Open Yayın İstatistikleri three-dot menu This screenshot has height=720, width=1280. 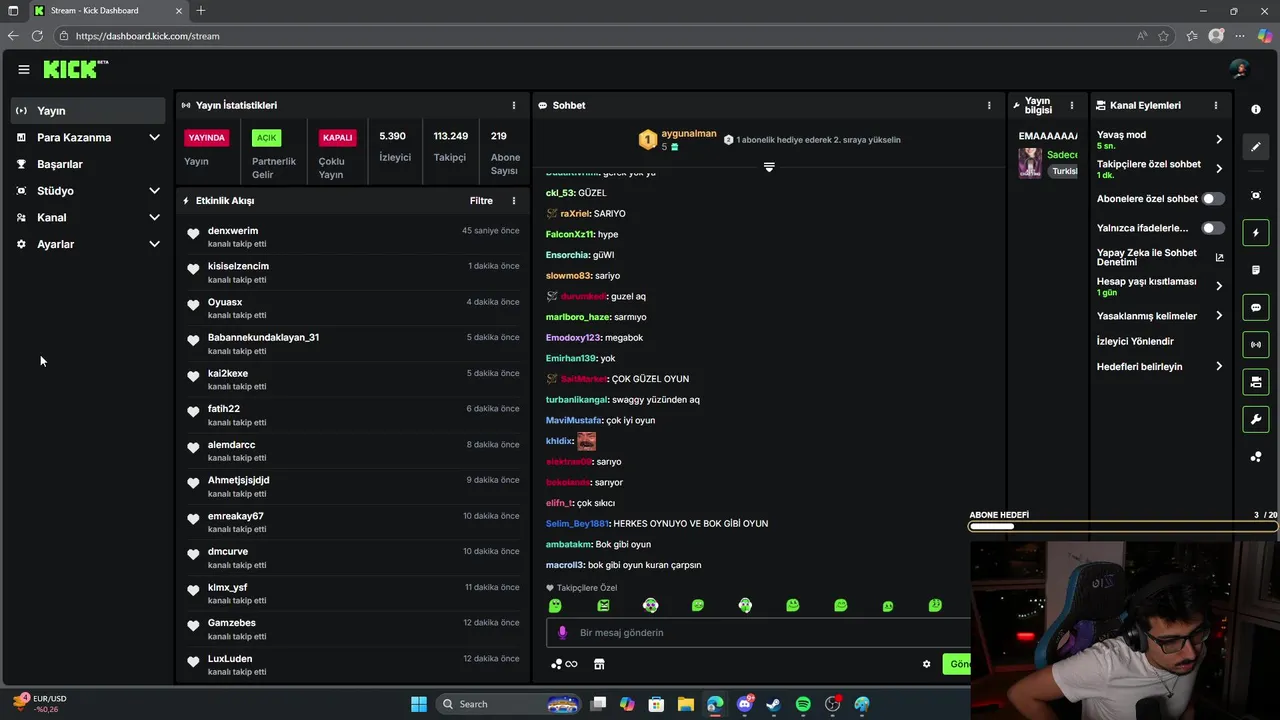click(x=514, y=105)
